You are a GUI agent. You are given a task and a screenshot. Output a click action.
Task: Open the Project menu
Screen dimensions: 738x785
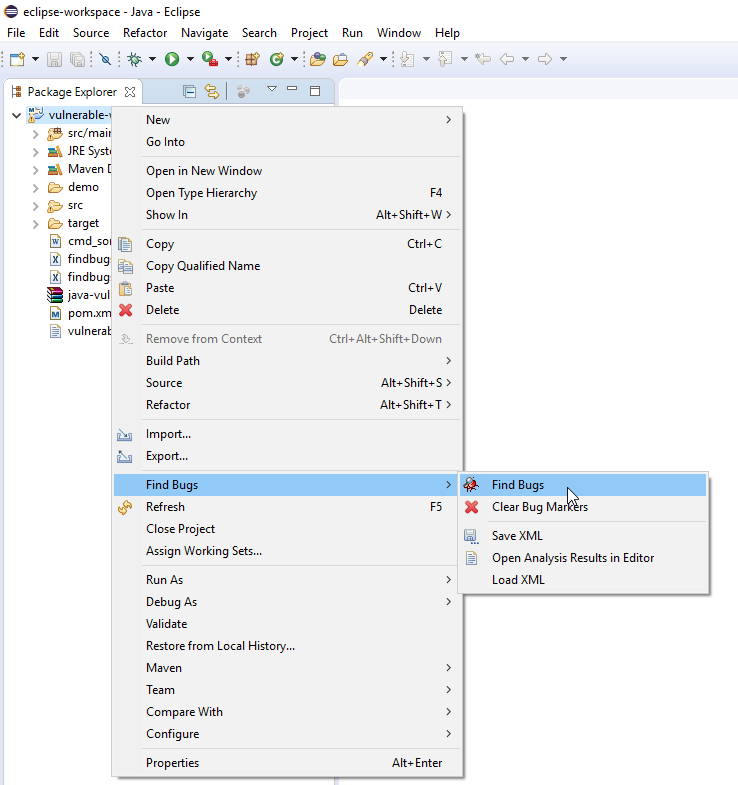pos(309,33)
